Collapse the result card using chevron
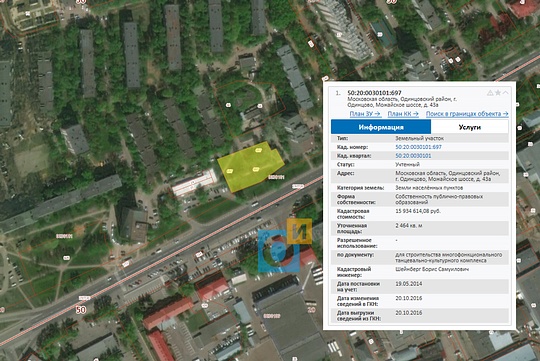 click(505, 93)
